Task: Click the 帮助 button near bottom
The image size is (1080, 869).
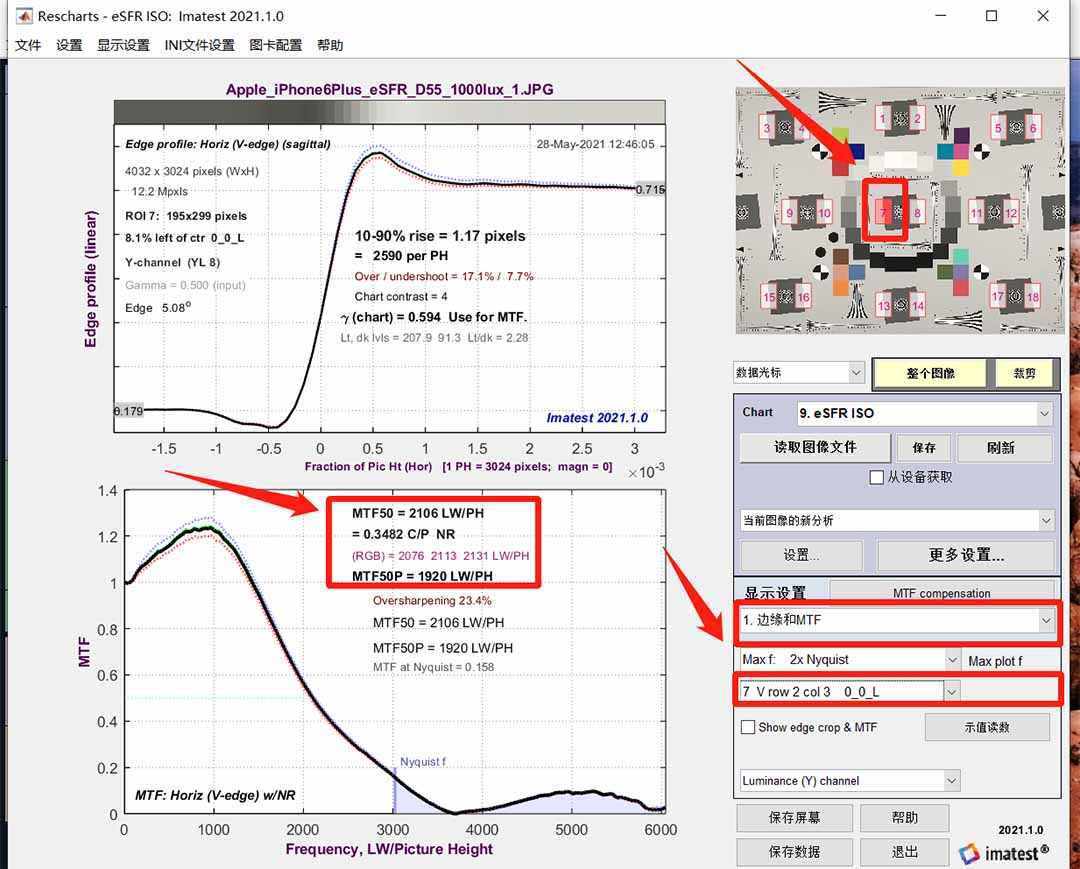Action: point(904,818)
